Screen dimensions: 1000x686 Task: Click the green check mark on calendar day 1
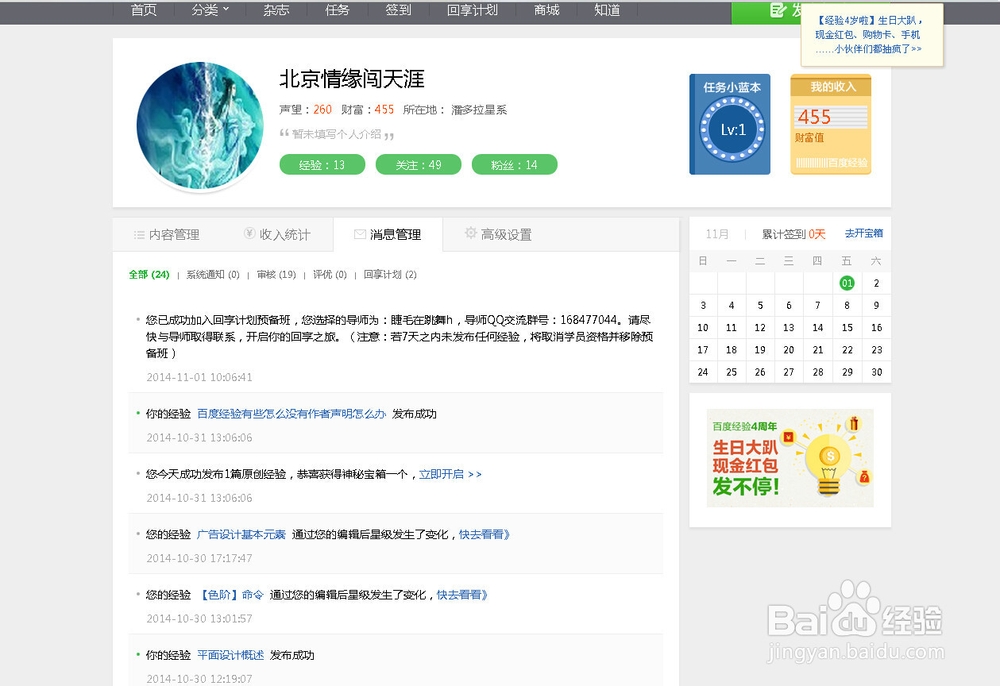849,283
